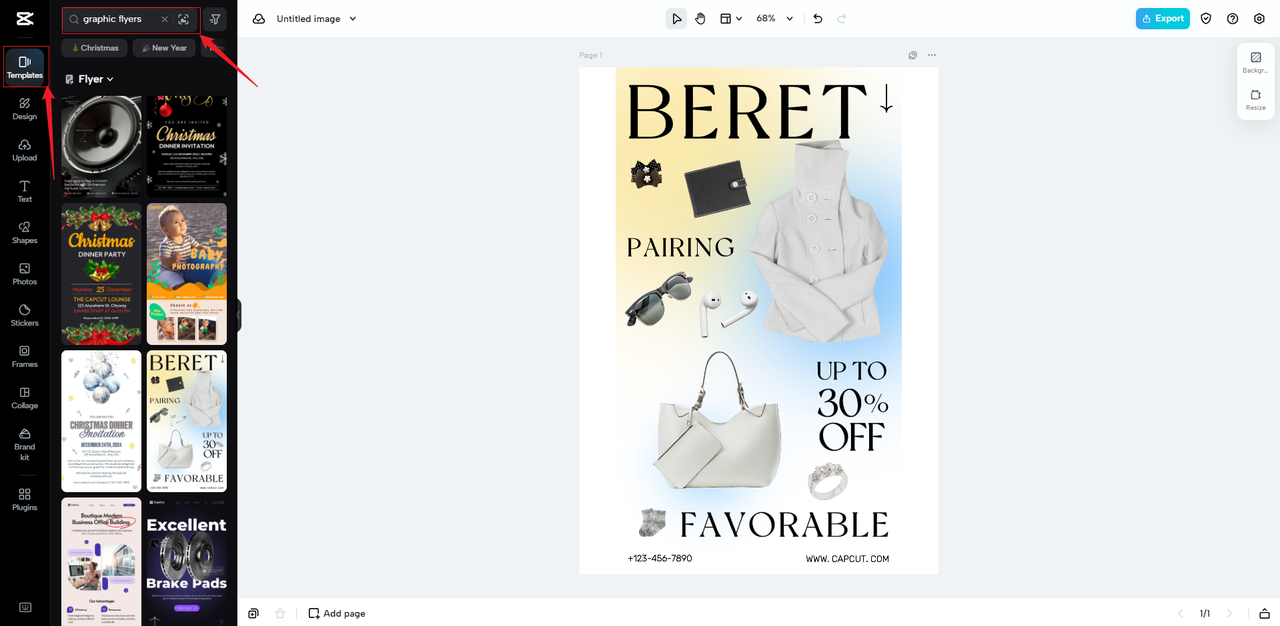Duplicate Page 1 using the copy icon
The image size is (1280, 626).
[x=913, y=55]
